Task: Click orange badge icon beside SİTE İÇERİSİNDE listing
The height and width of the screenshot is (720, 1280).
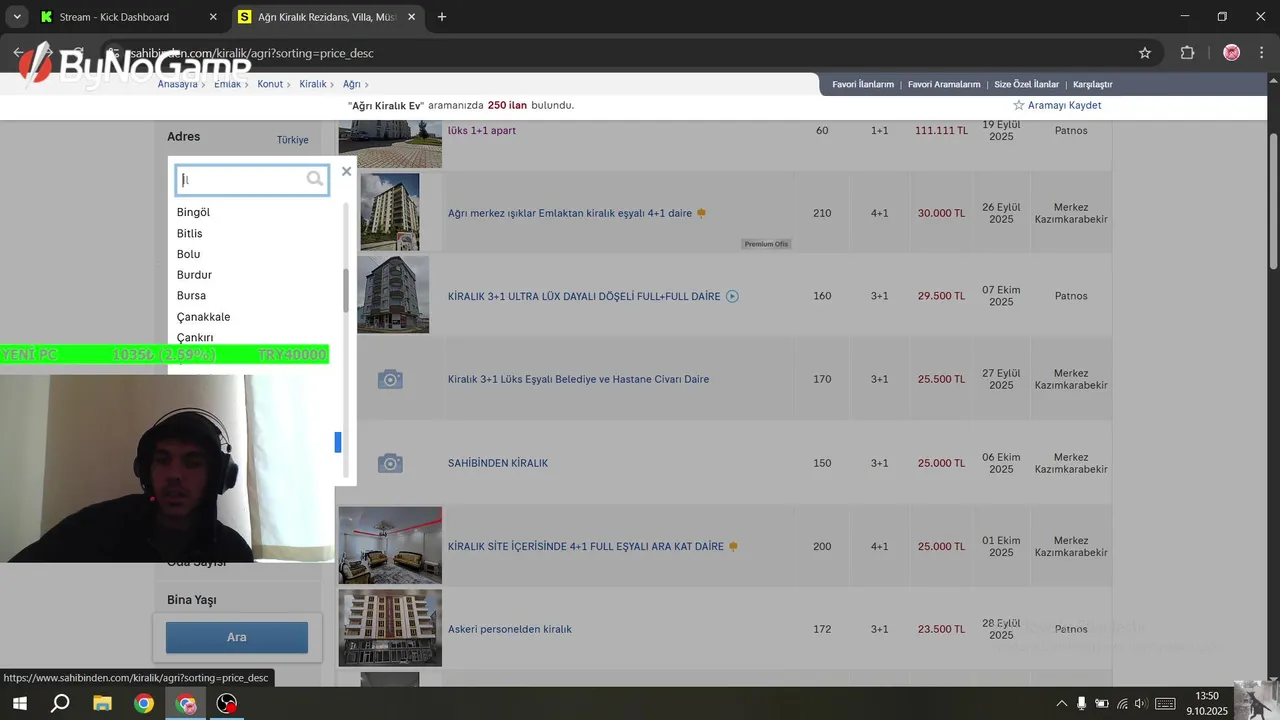Action: (x=733, y=547)
